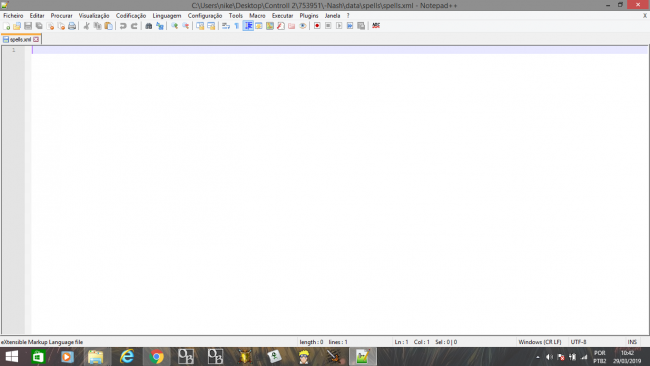Open the Configuração menu
650x366 pixels.
click(x=205, y=16)
